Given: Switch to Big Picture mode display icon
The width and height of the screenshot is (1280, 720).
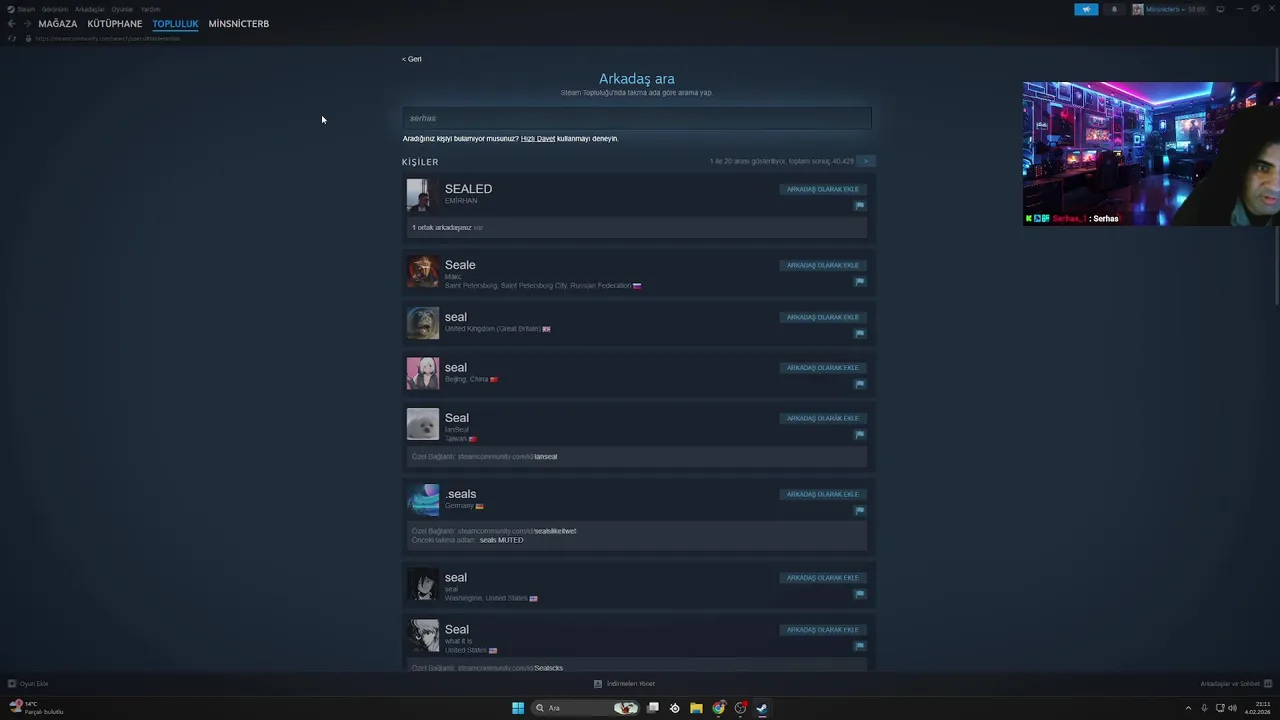Looking at the screenshot, I should click(x=1220, y=9).
